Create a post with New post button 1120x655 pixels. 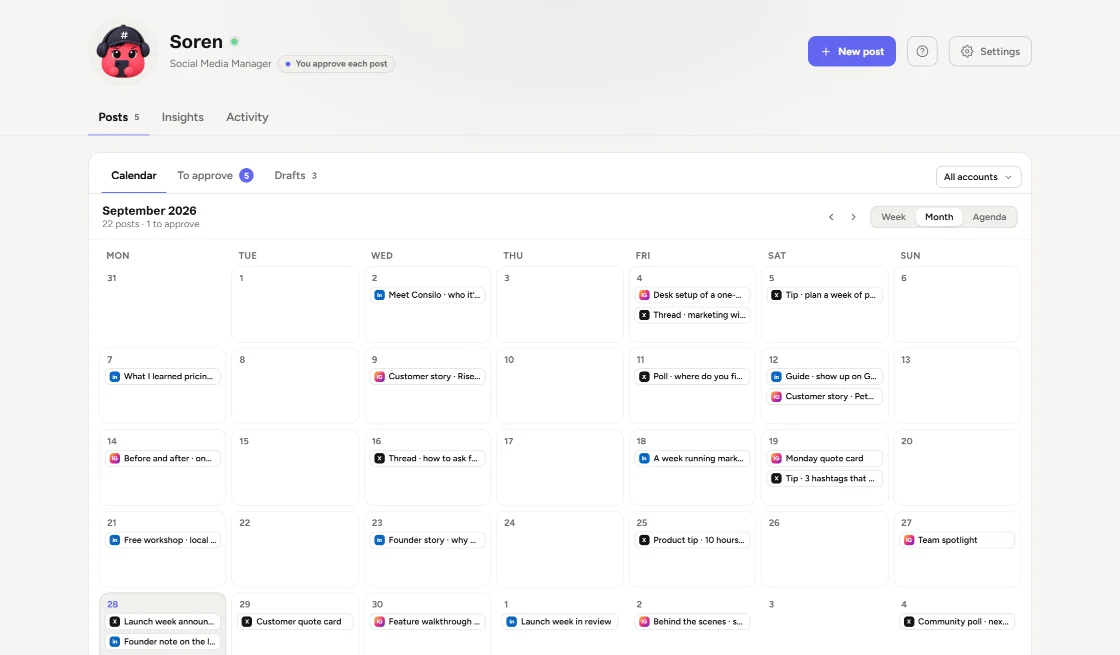(x=851, y=51)
